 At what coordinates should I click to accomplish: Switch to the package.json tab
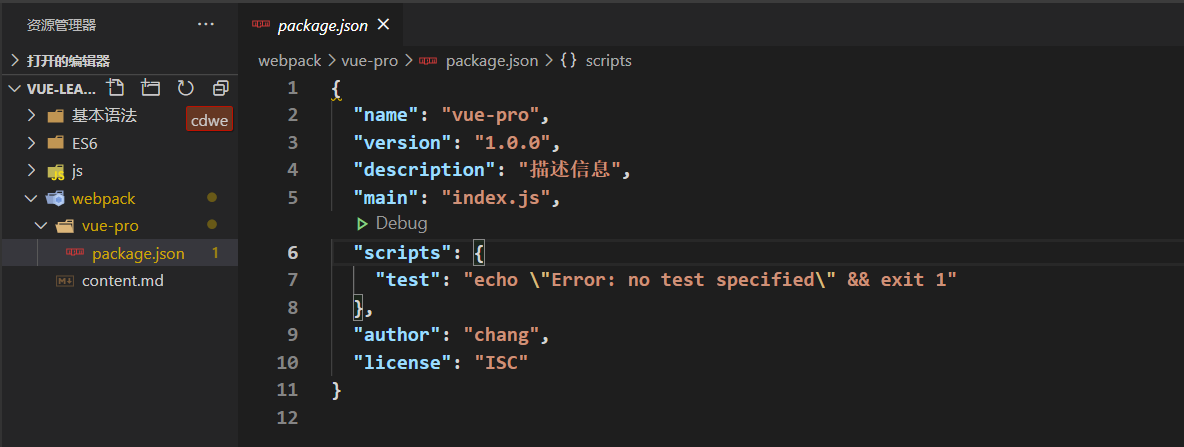[322, 25]
